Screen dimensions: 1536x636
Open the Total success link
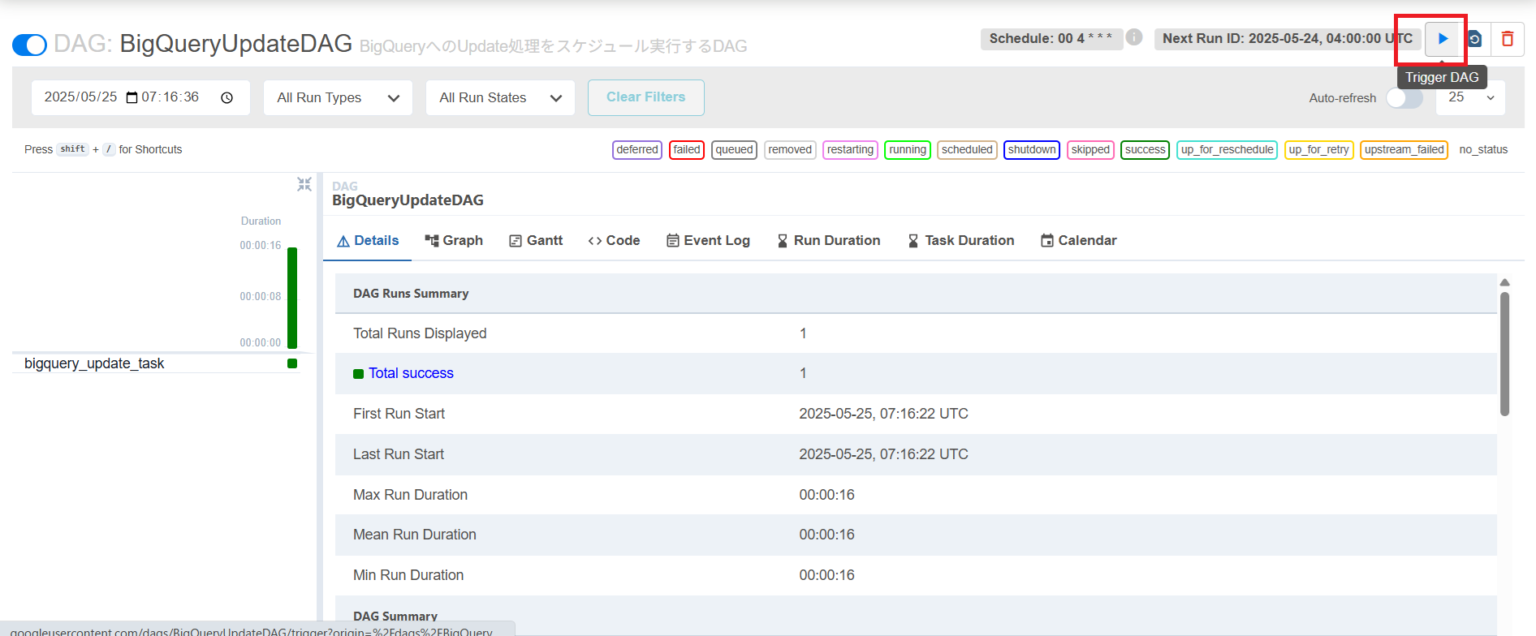point(409,372)
